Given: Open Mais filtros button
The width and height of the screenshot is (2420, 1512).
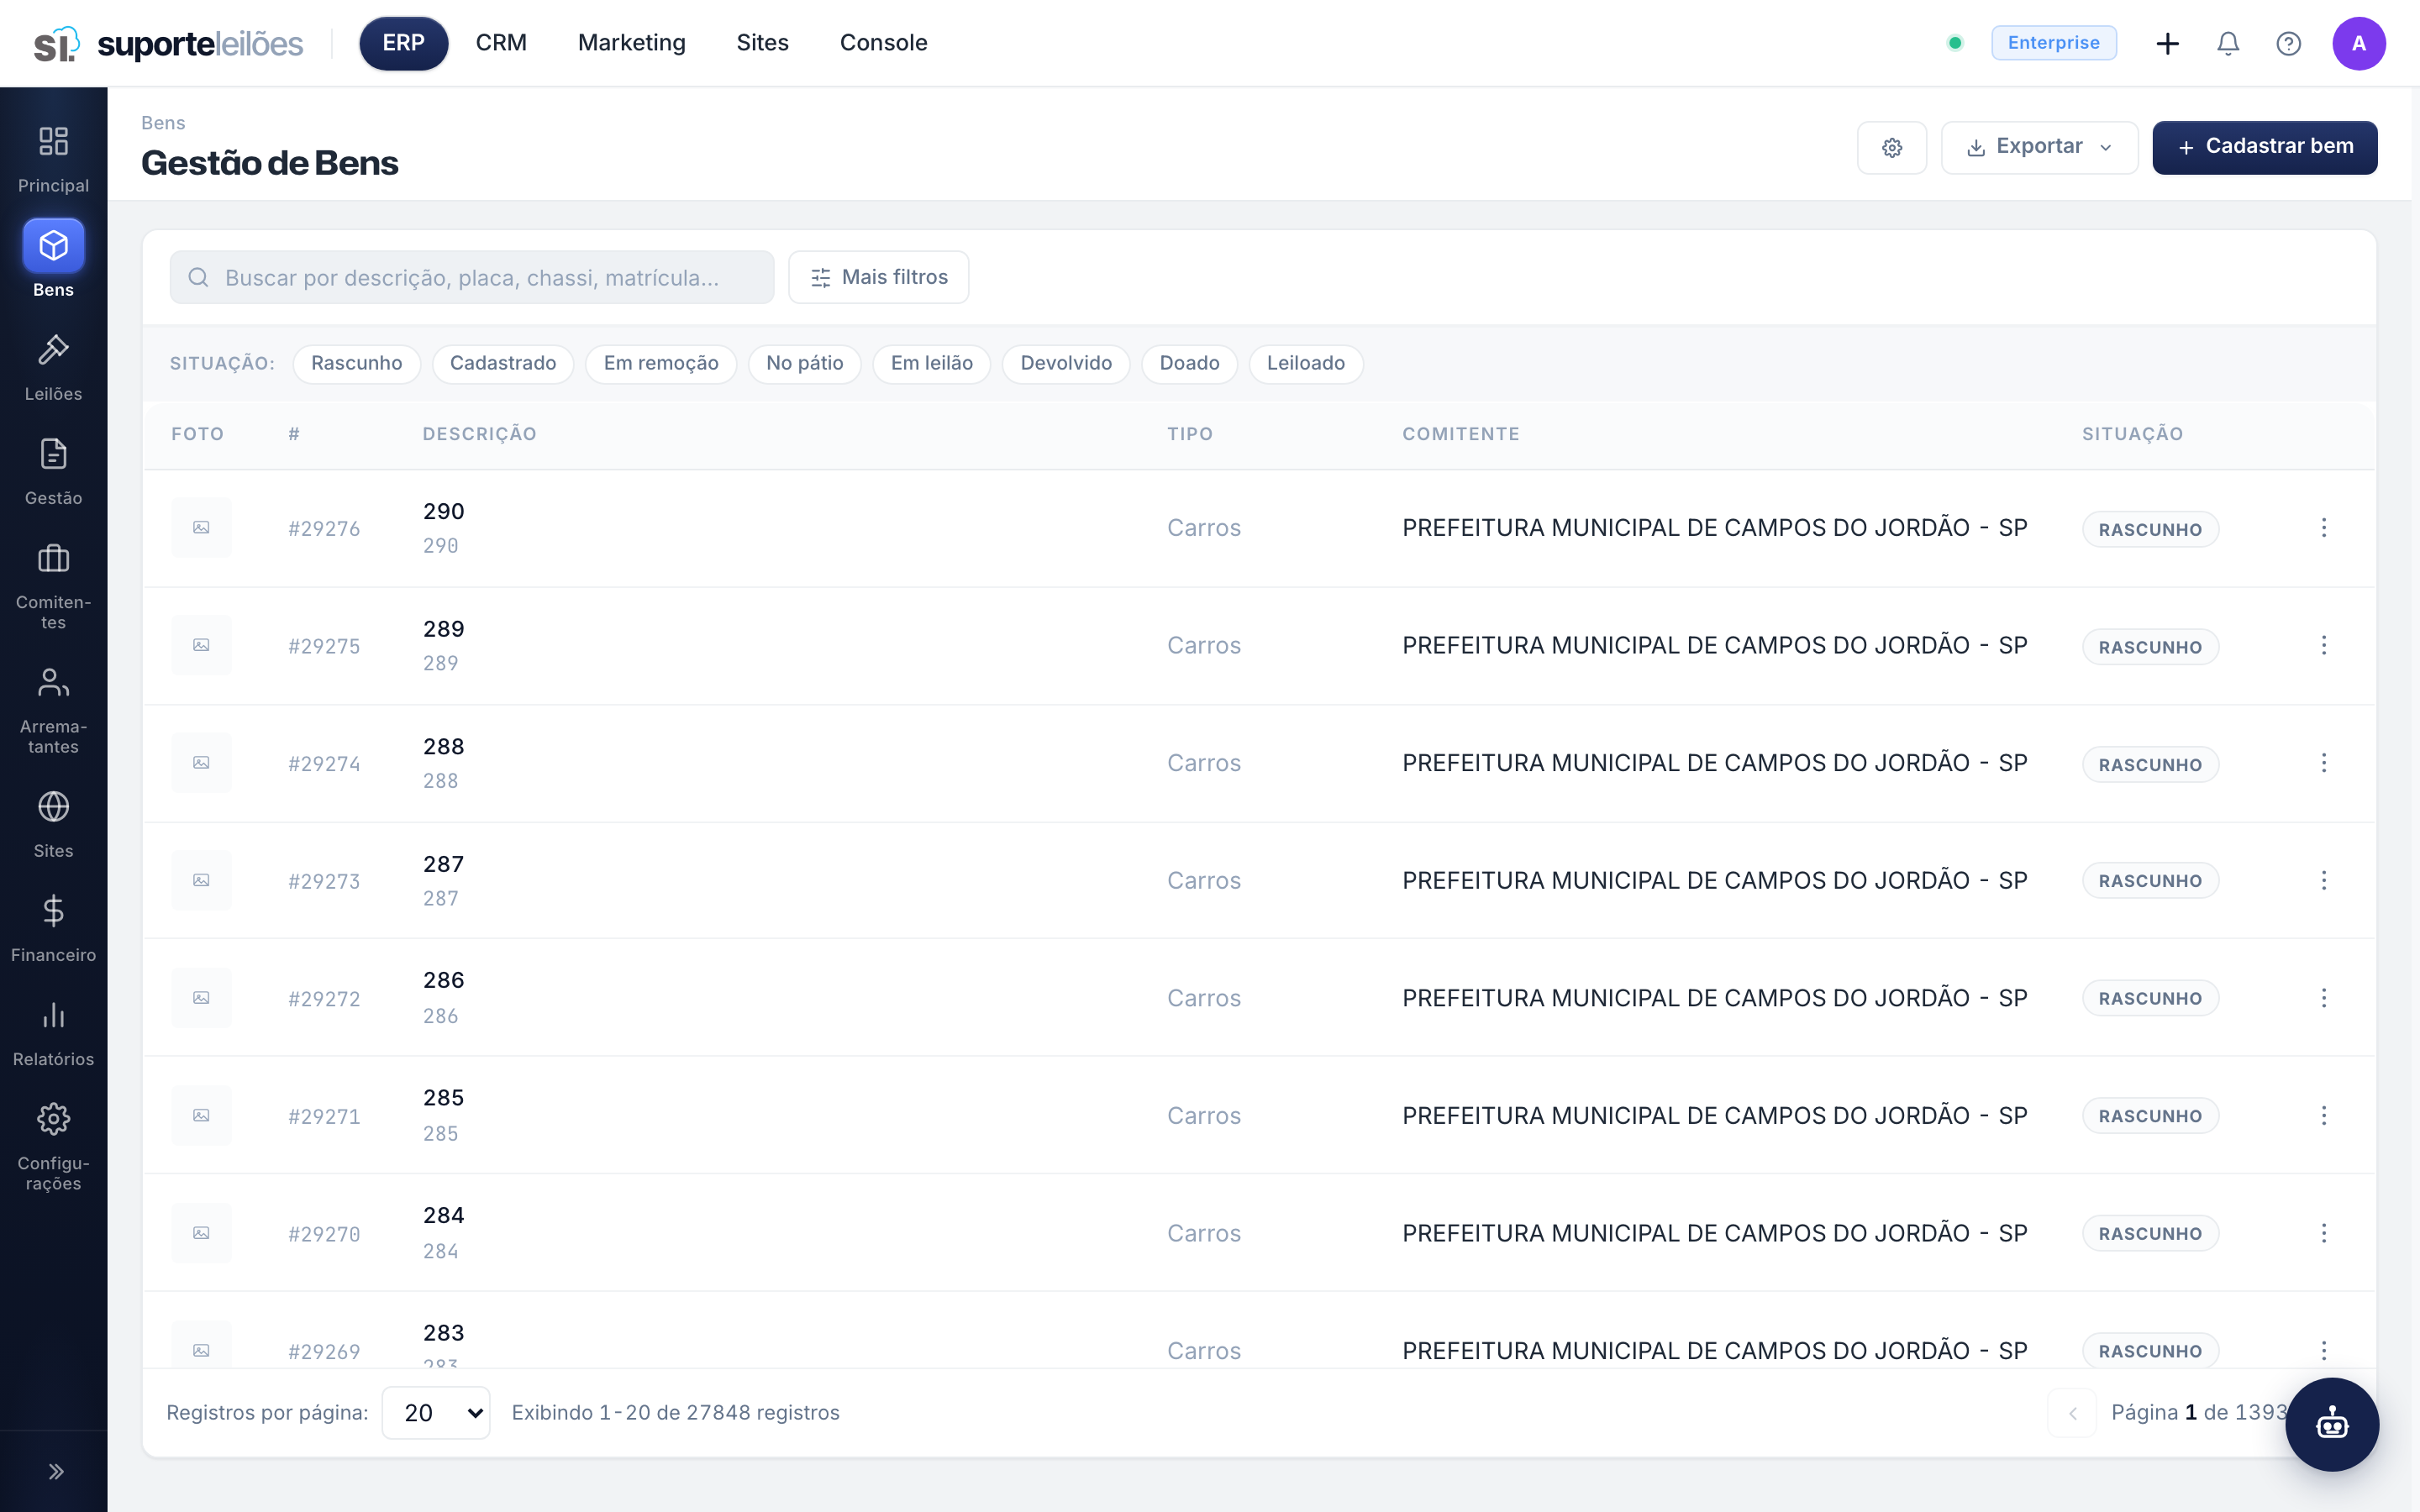Looking at the screenshot, I should [x=878, y=277].
